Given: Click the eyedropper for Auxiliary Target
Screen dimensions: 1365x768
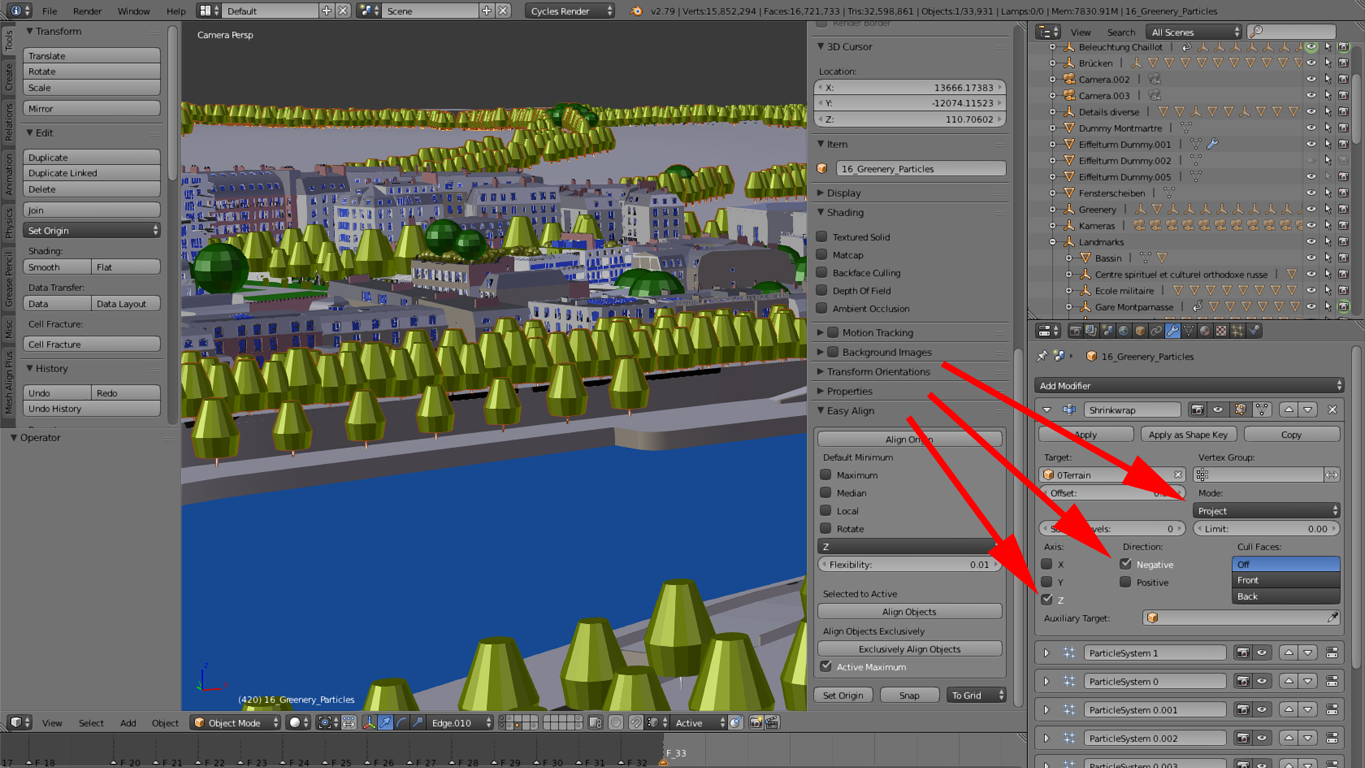Looking at the screenshot, I should point(1332,618).
